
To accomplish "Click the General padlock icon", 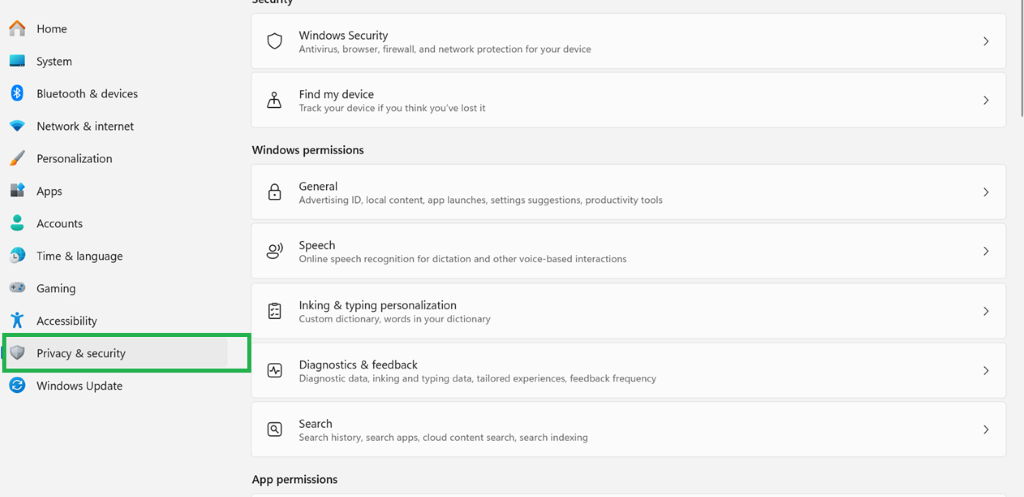I will point(275,192).
